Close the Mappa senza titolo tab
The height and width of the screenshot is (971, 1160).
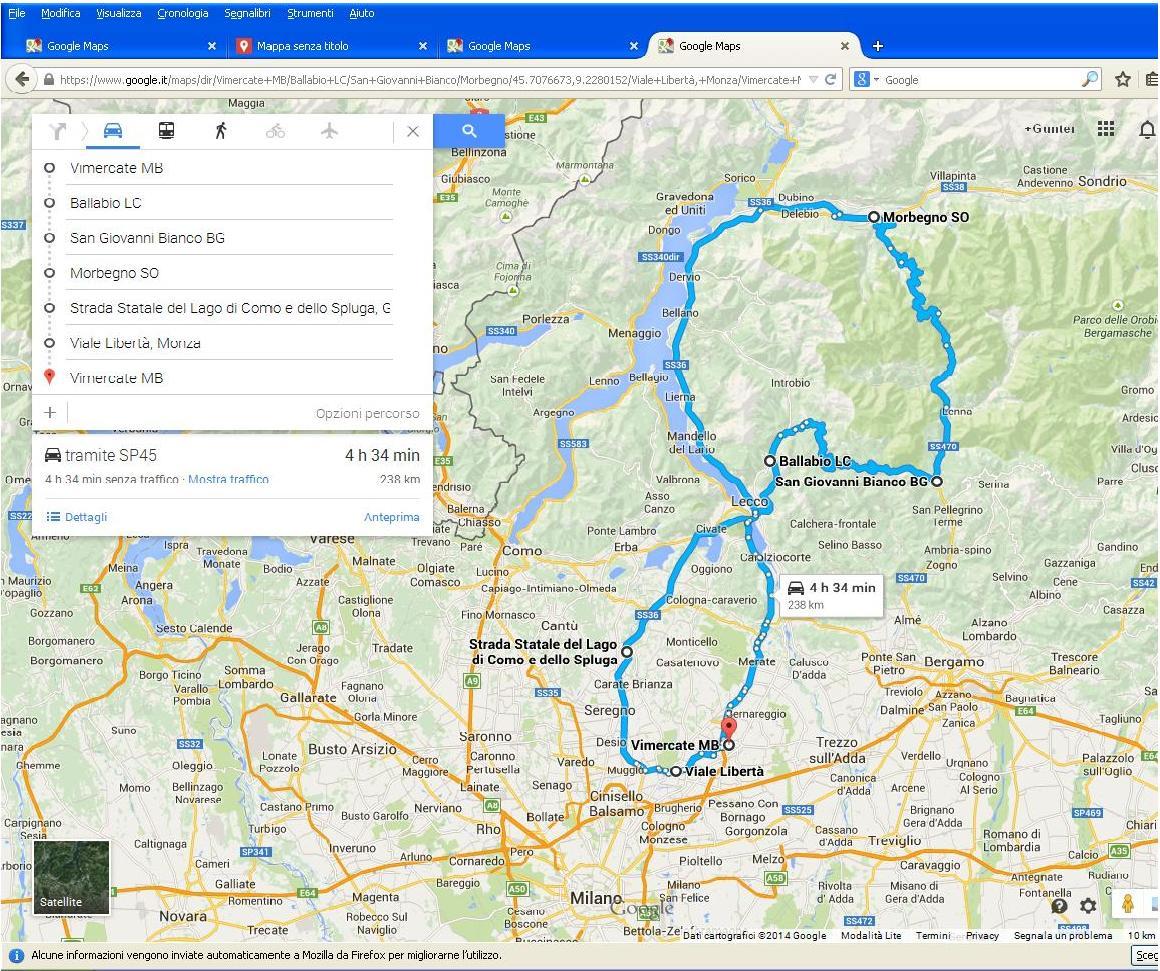click(422, 46)
